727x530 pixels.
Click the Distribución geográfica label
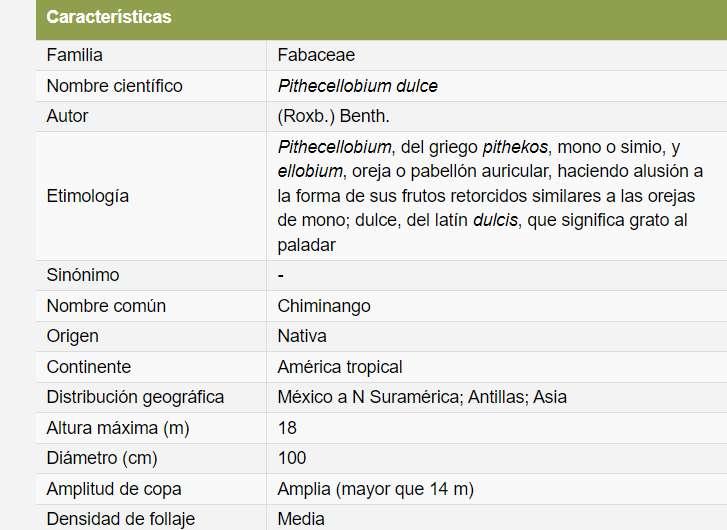point(135,397)
